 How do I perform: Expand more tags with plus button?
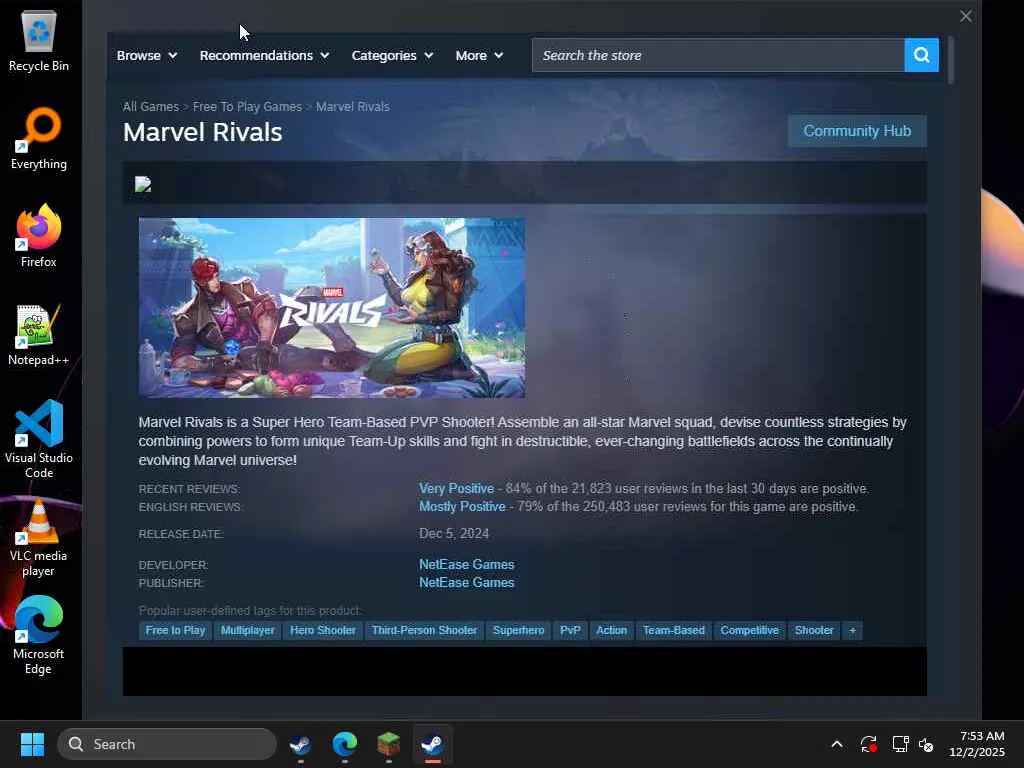pos(852,630)
